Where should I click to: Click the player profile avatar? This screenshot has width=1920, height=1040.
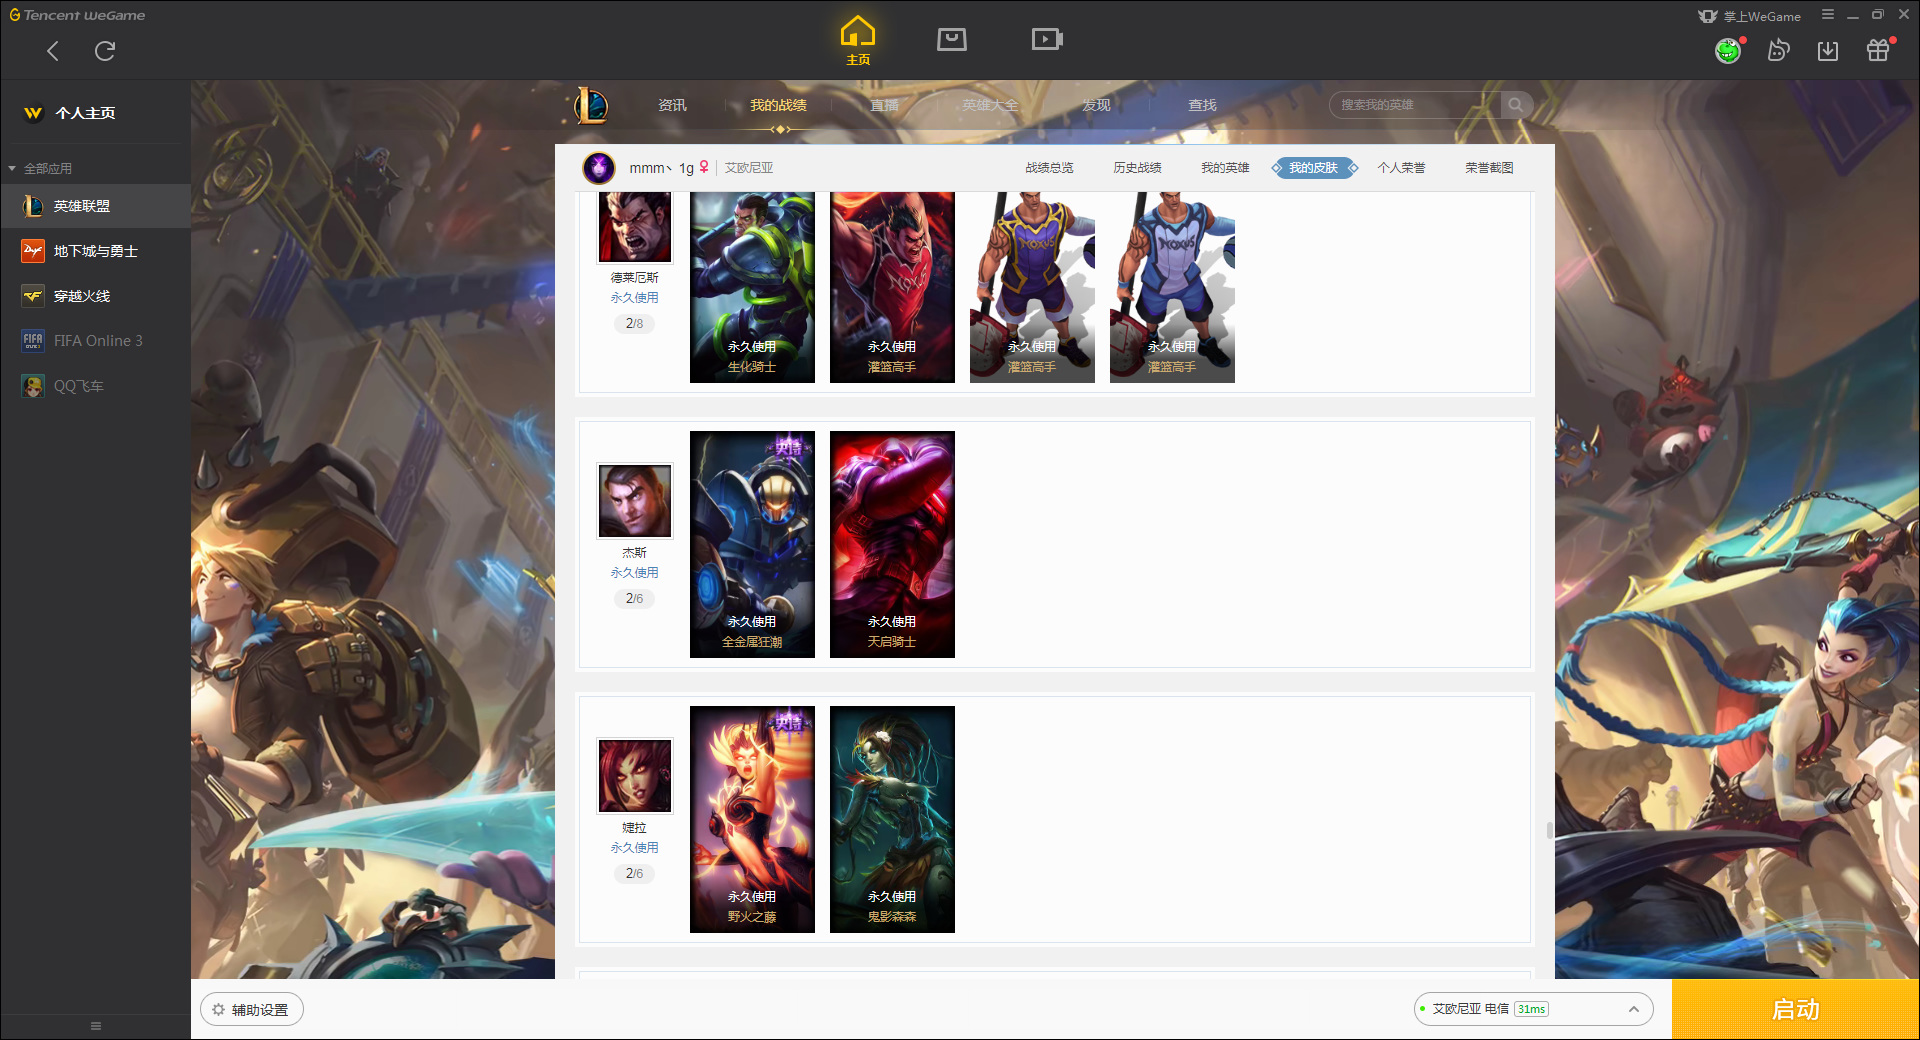[599, 168]
